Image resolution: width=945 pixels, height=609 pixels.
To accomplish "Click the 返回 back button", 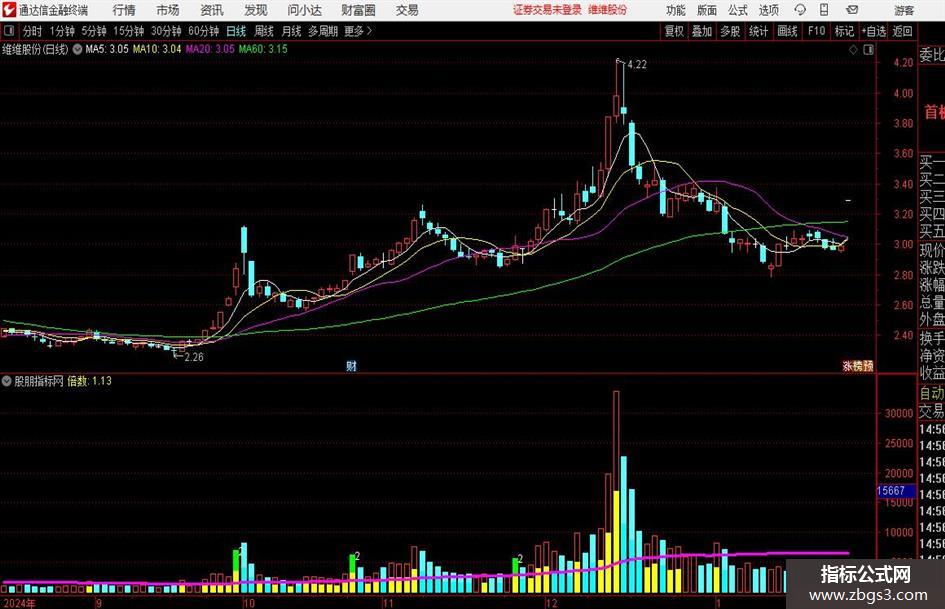I will click(902, 31).
